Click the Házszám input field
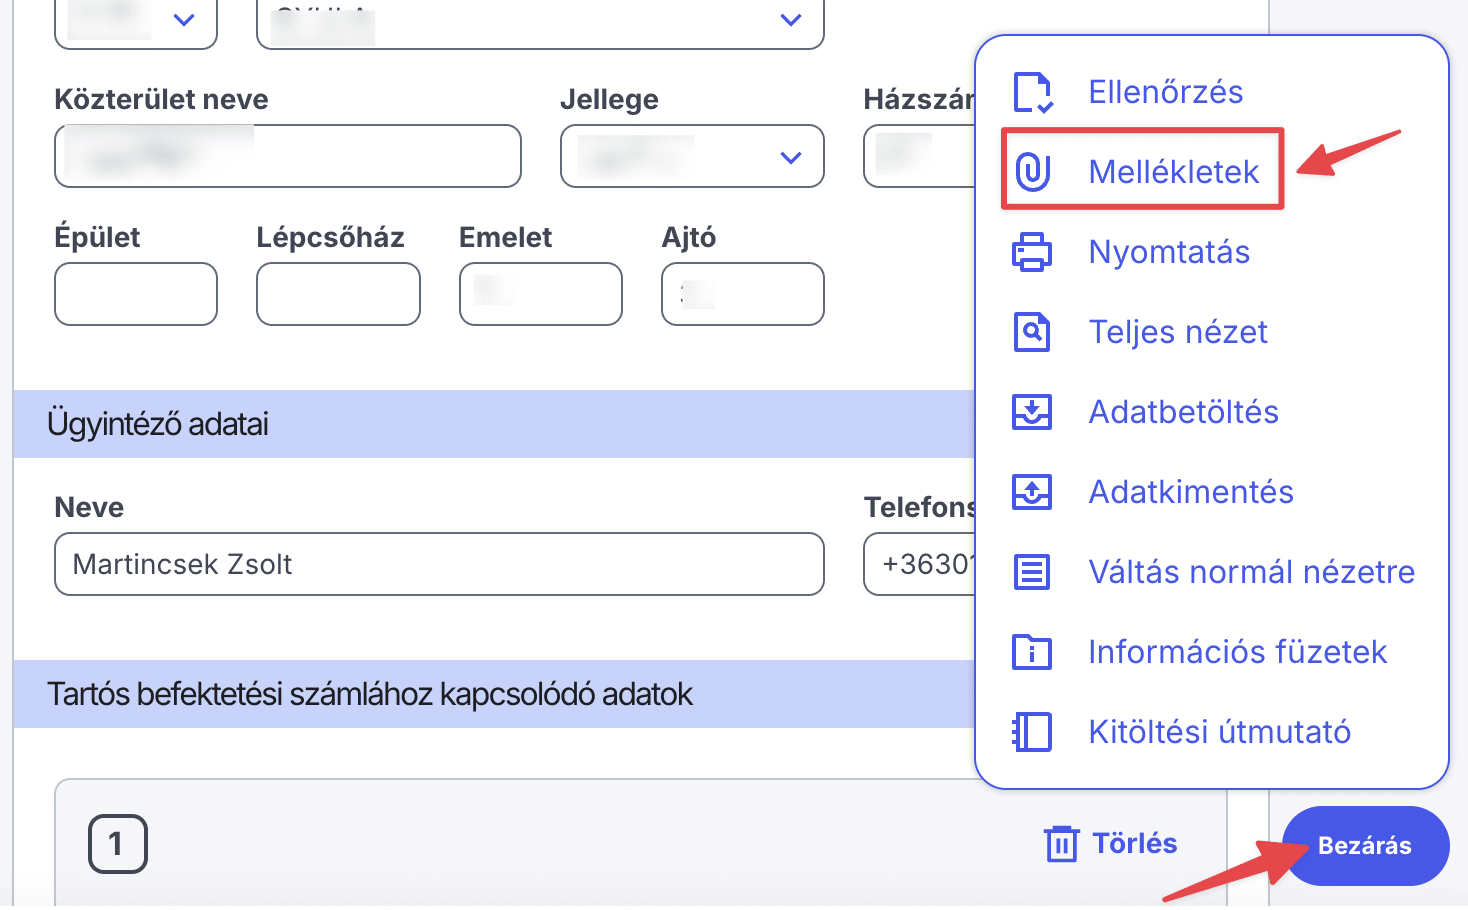The height and width of the screenshot is (910, 1468). pos(920,156)
